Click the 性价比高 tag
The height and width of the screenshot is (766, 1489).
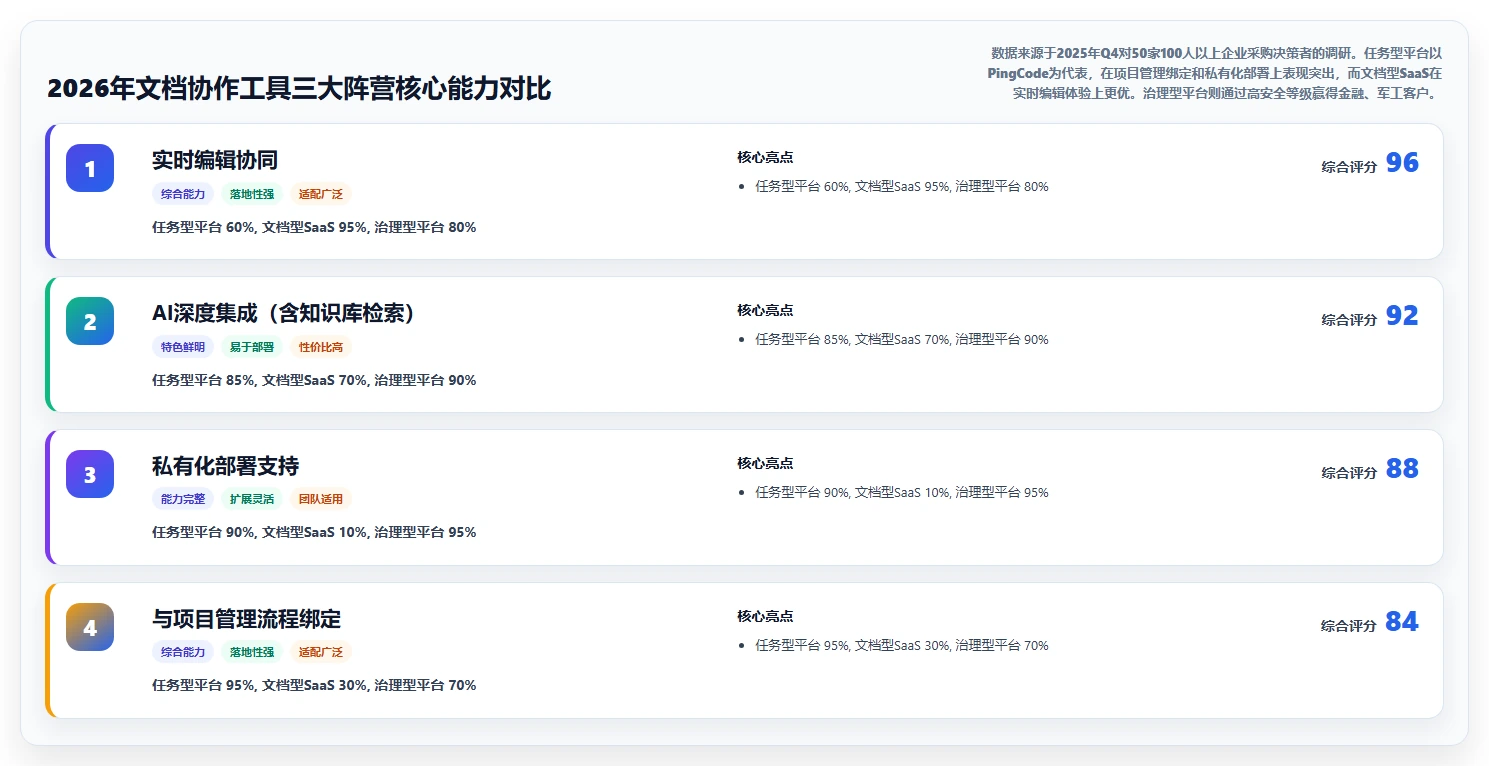tap(321, 347)
